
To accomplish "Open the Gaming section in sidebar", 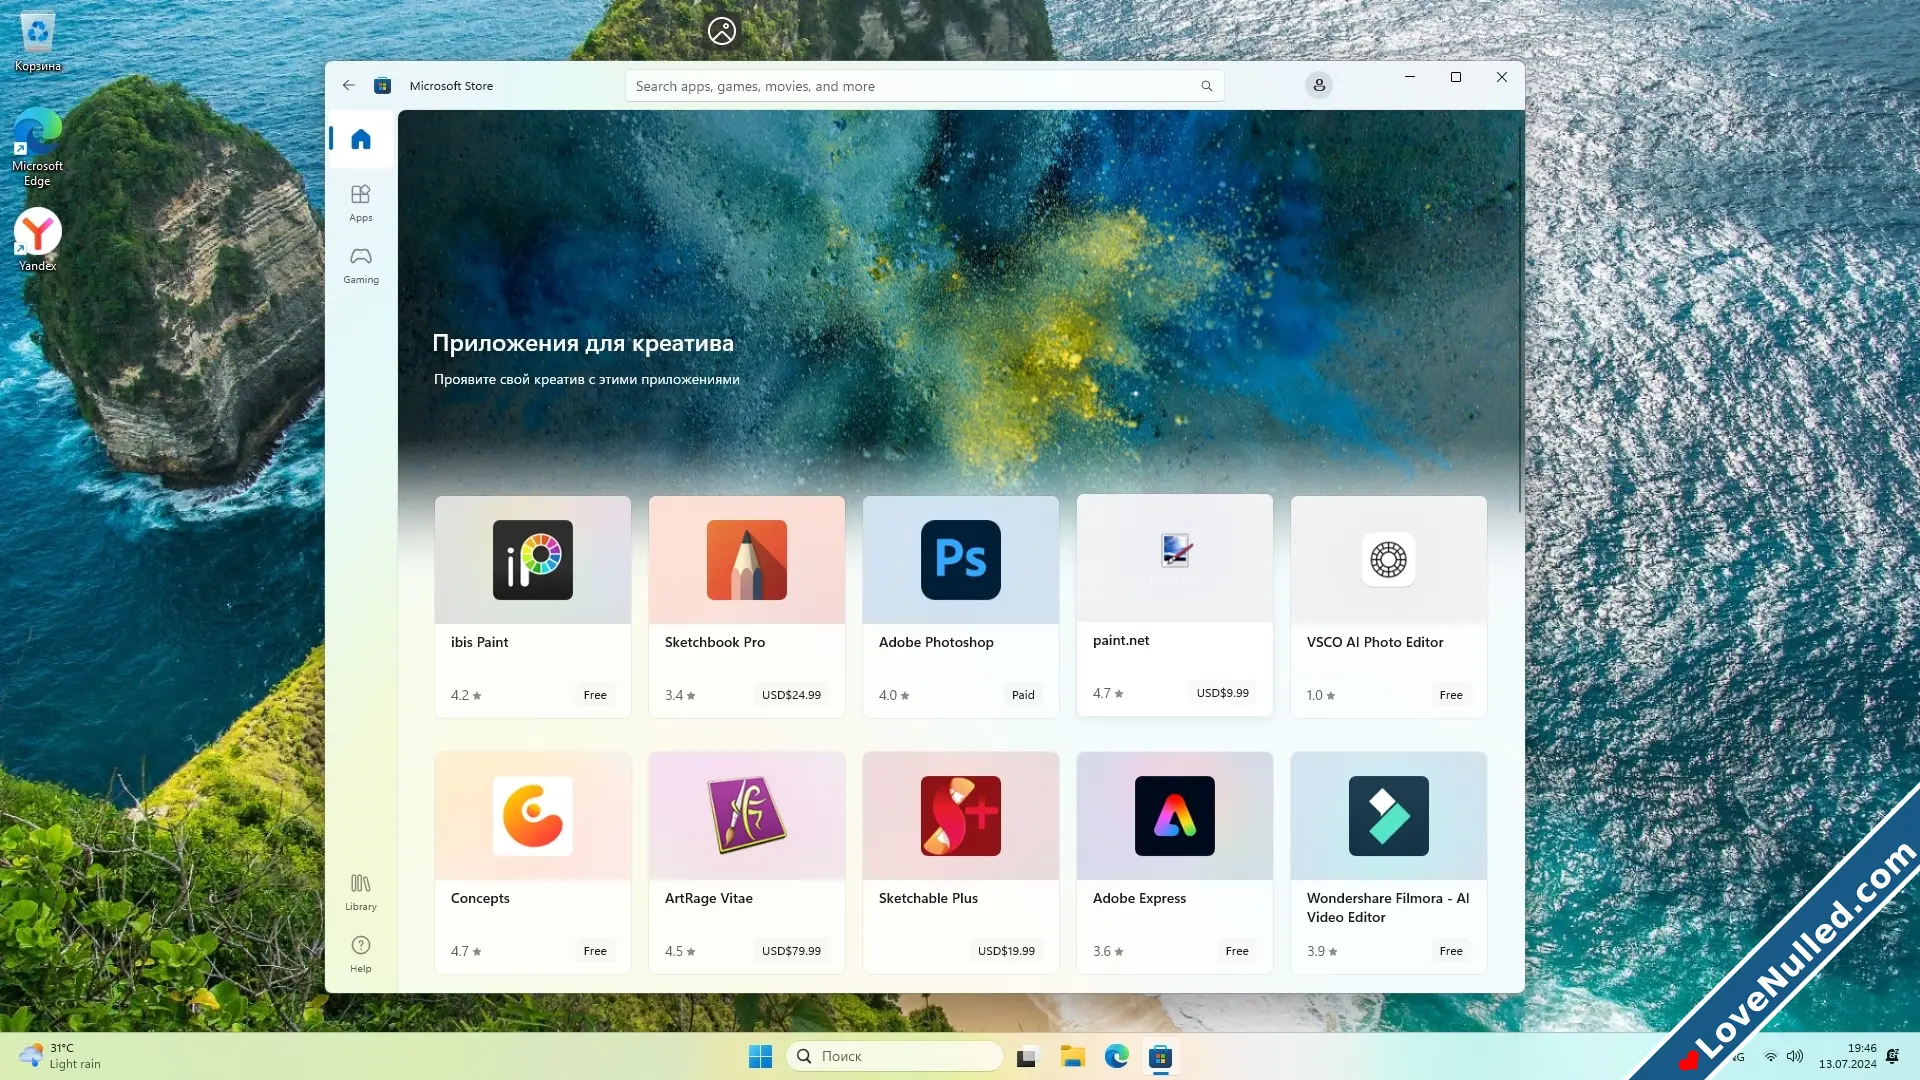I will tap(361, 265).
